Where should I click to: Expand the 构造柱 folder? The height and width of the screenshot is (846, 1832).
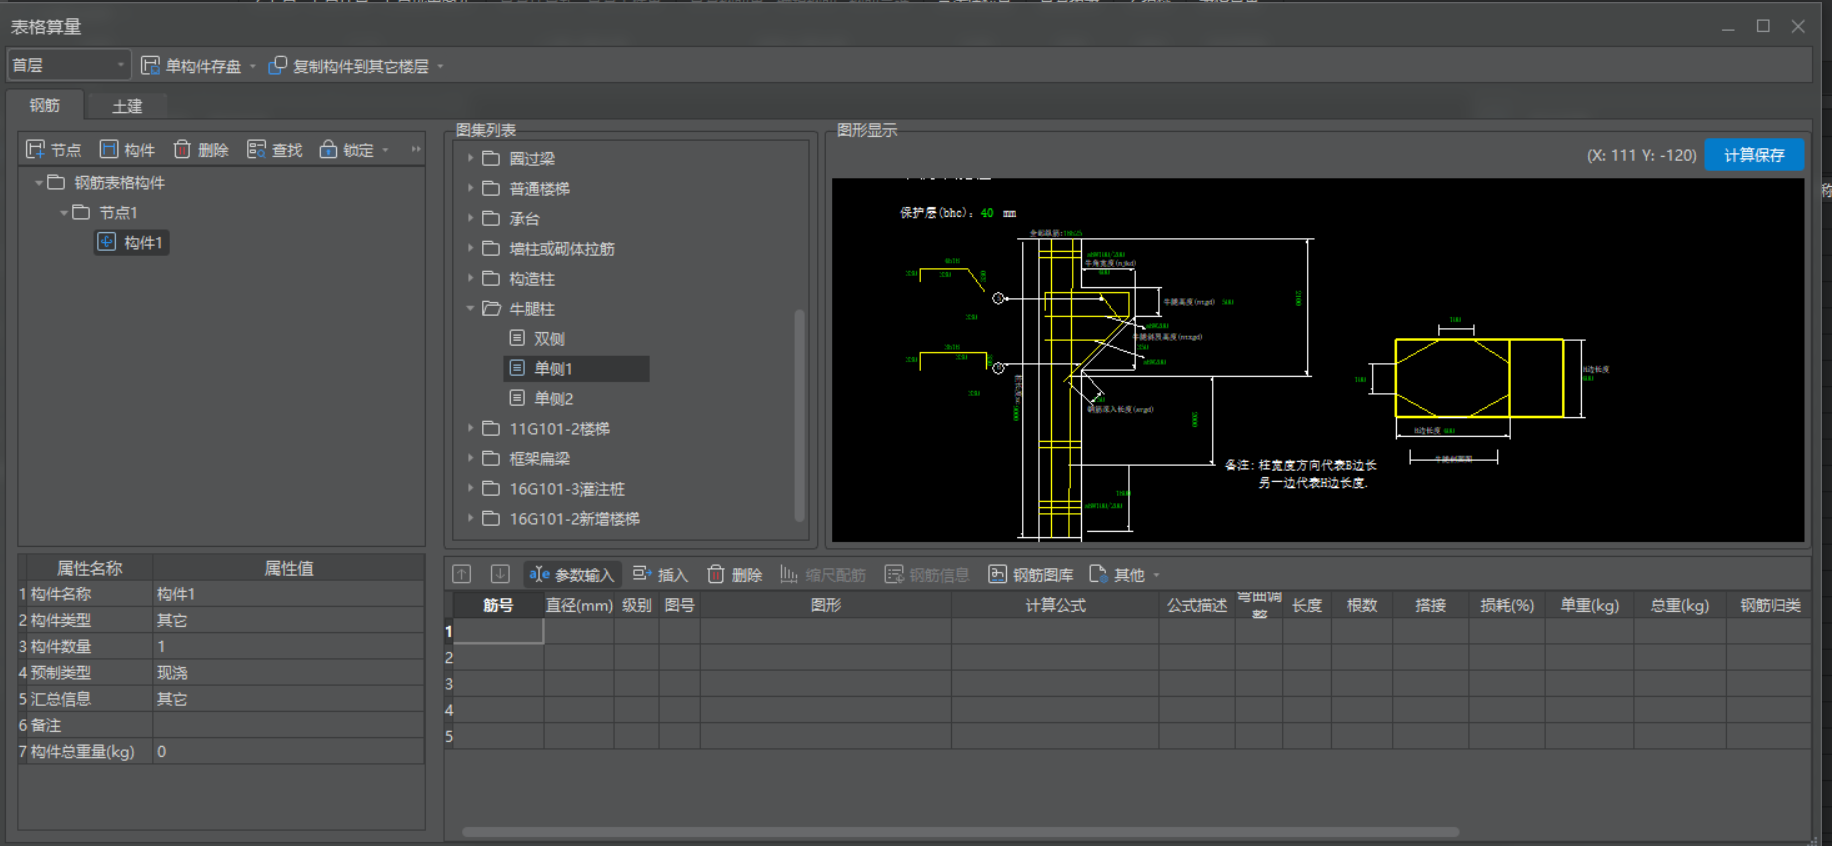(x=470, y=278)
